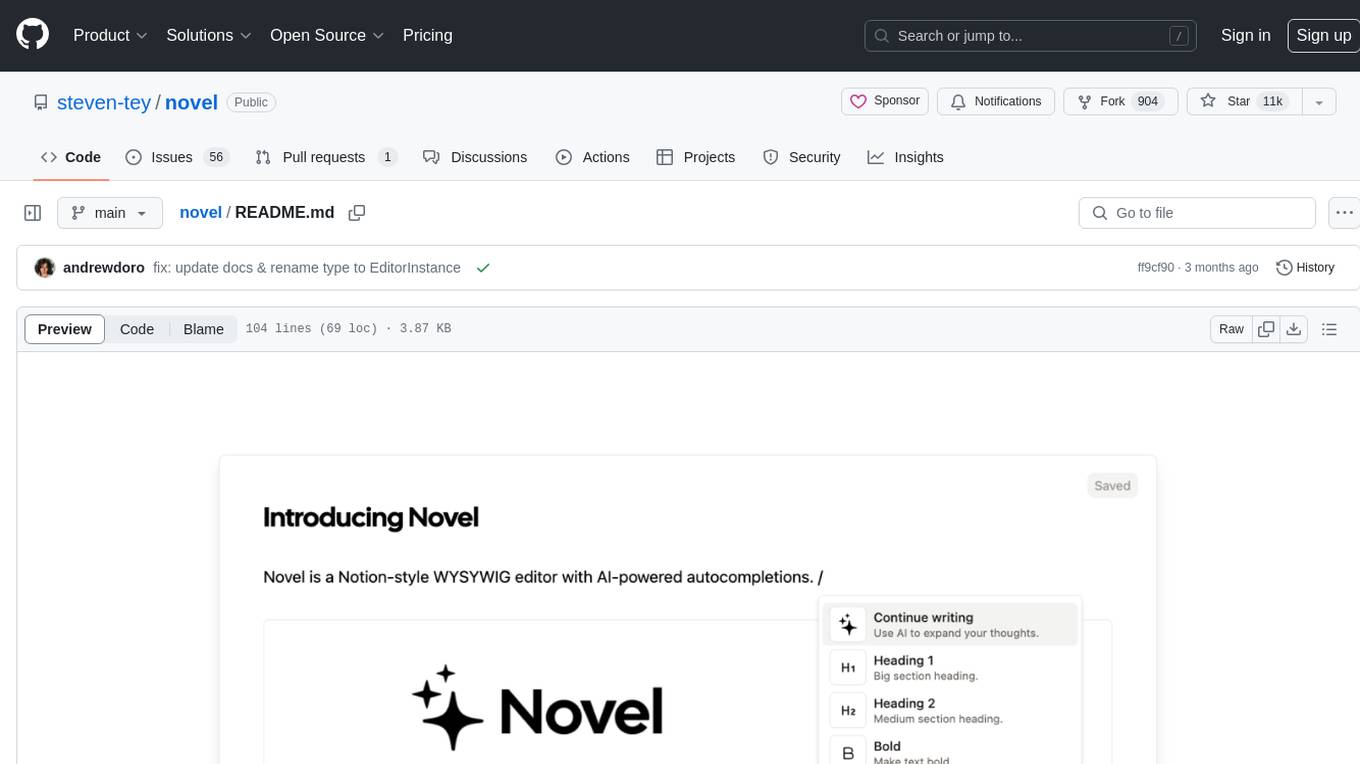Screen dimensions: 1360x764
Task: Switch to the Code tab
Action: point(71,157)
